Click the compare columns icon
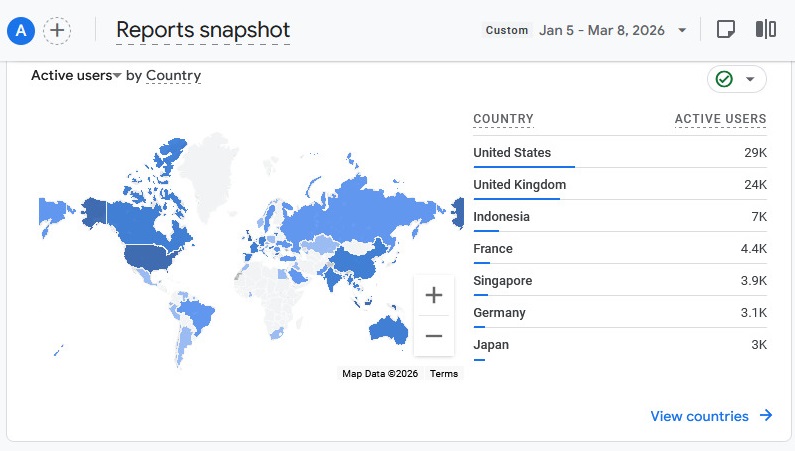This screenshot has width=795, height=451. (766, 30)
